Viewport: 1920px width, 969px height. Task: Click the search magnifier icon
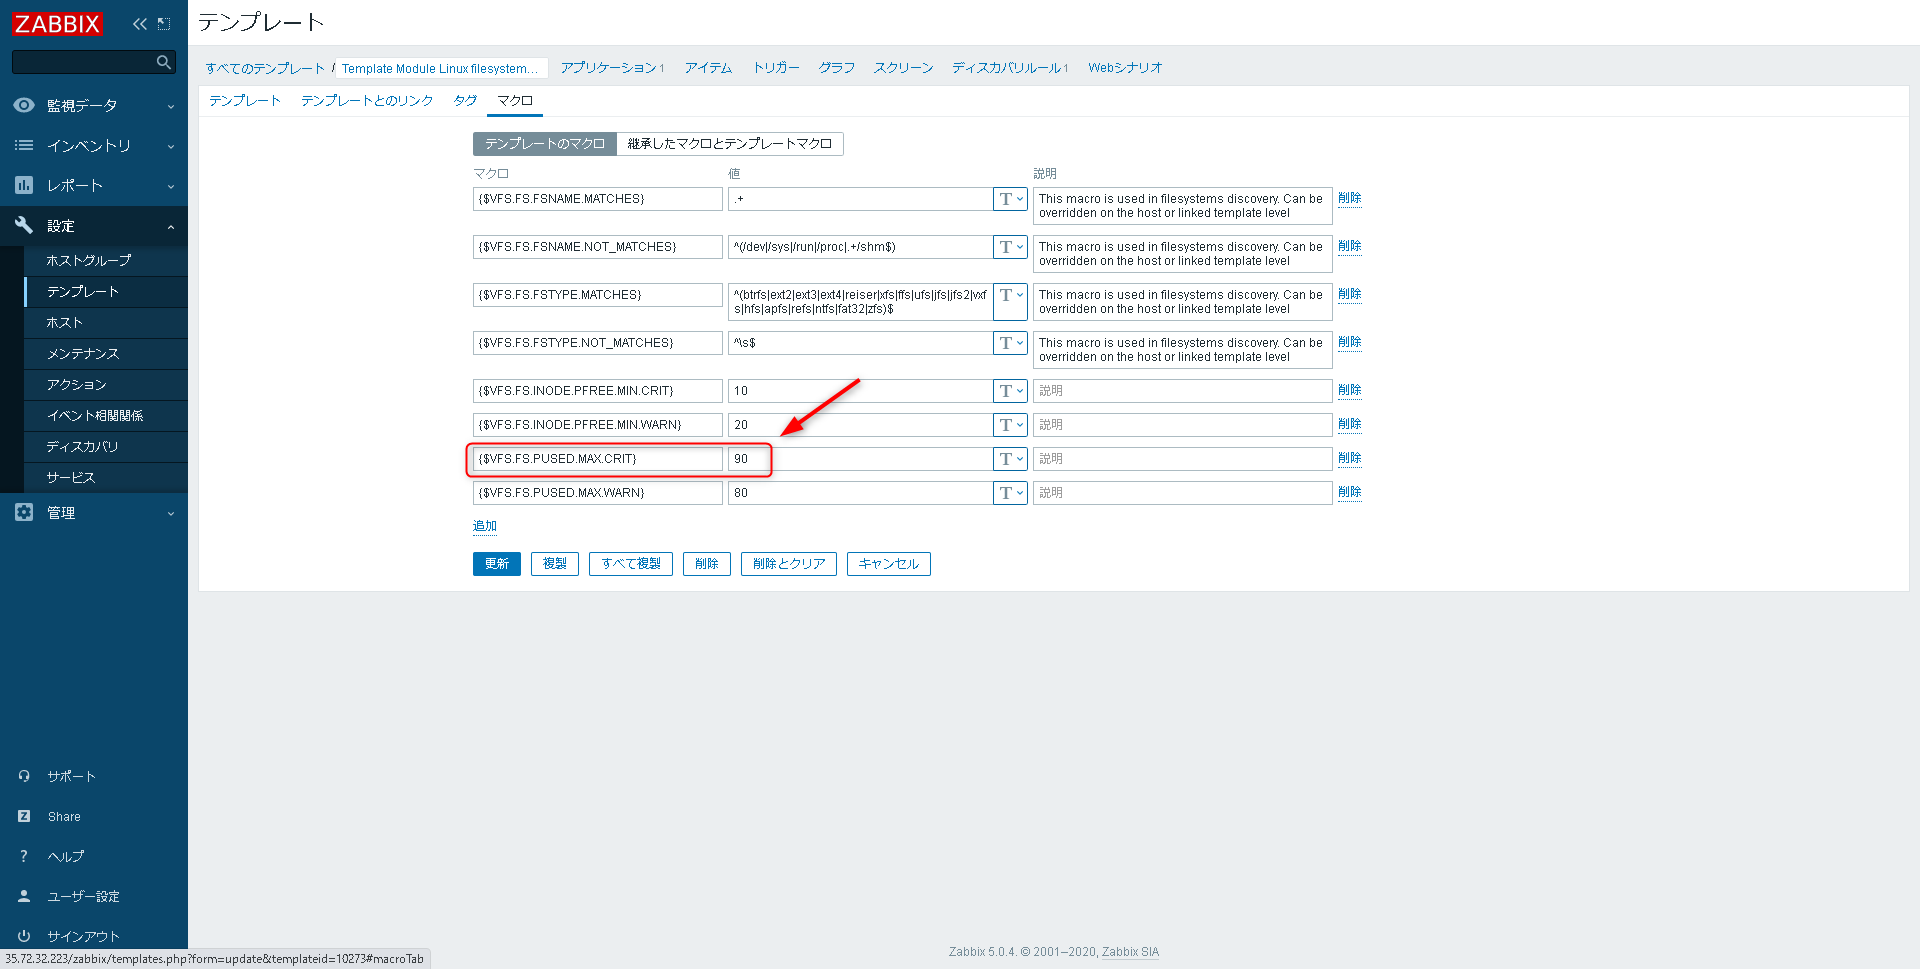pos(164,62)
